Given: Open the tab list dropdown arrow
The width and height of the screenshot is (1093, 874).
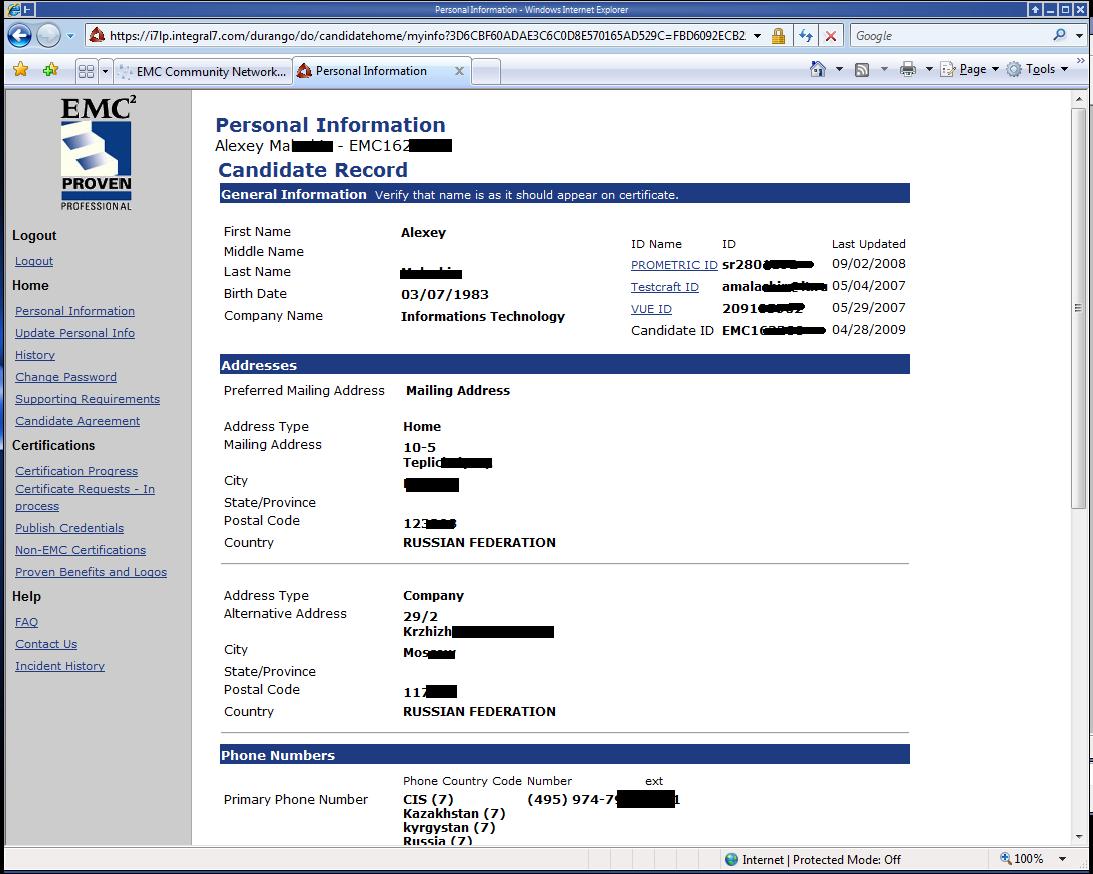Looking at the screenshot, I should pyautogui.click(x=105, y=71).
